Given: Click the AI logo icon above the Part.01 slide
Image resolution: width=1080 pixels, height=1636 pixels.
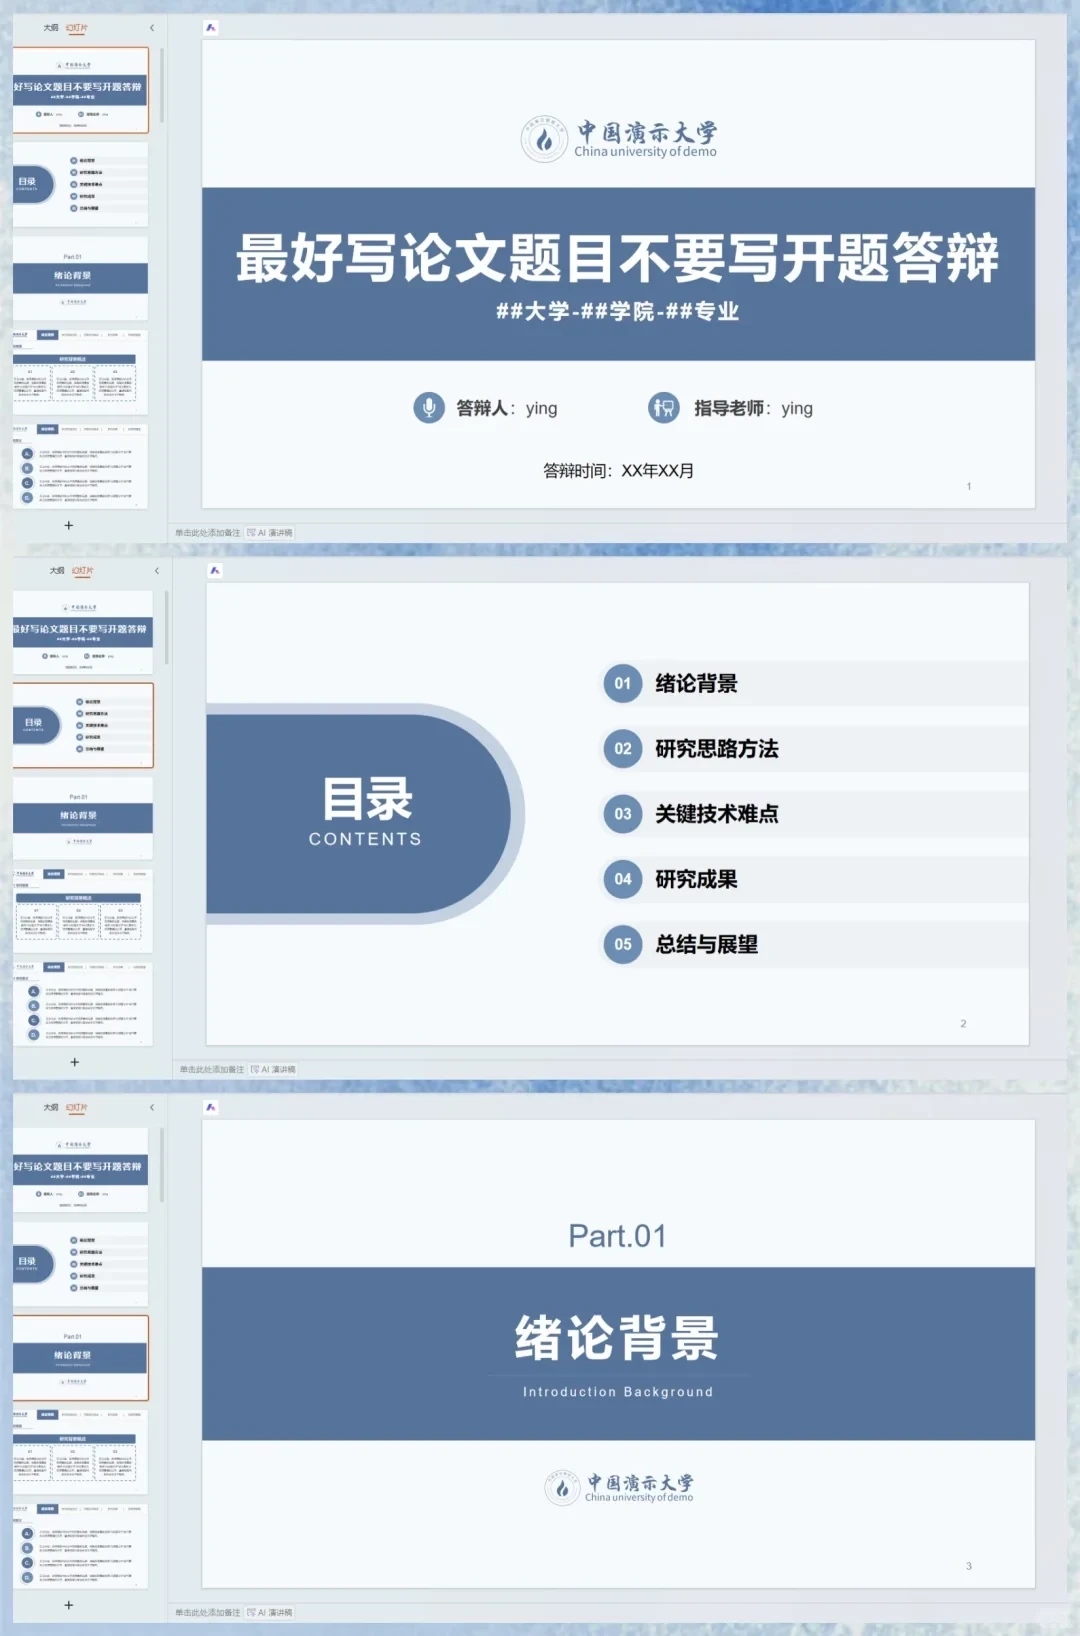Looking at the screenshot, I should pos(211,1107).
